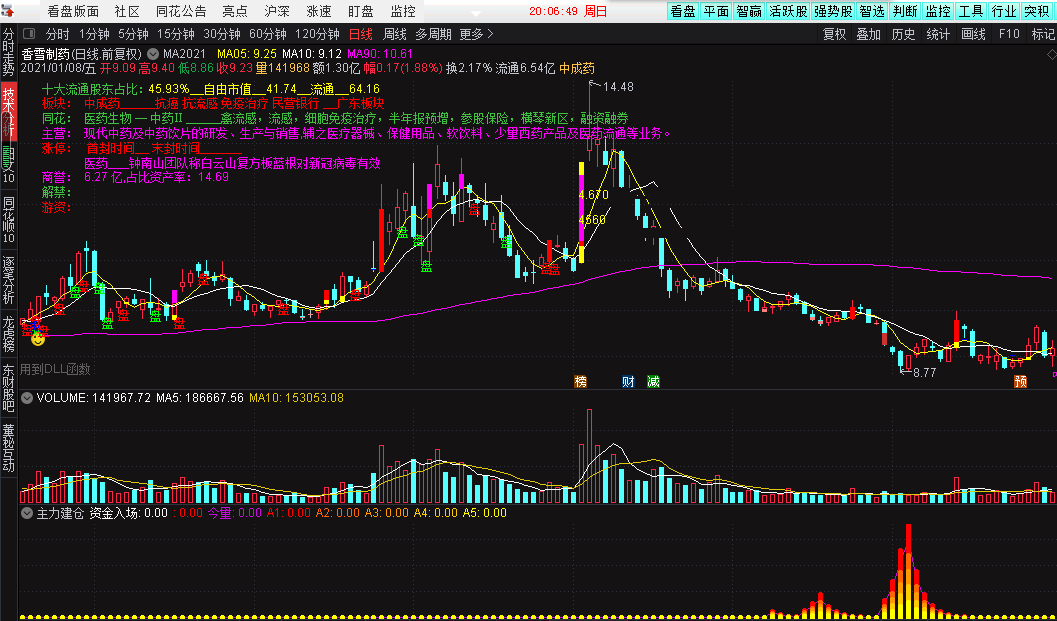The height and width of the screenshot is (621, 1057).
Task: Click the cyan 监控 button
Action: (x=938, y=11)
